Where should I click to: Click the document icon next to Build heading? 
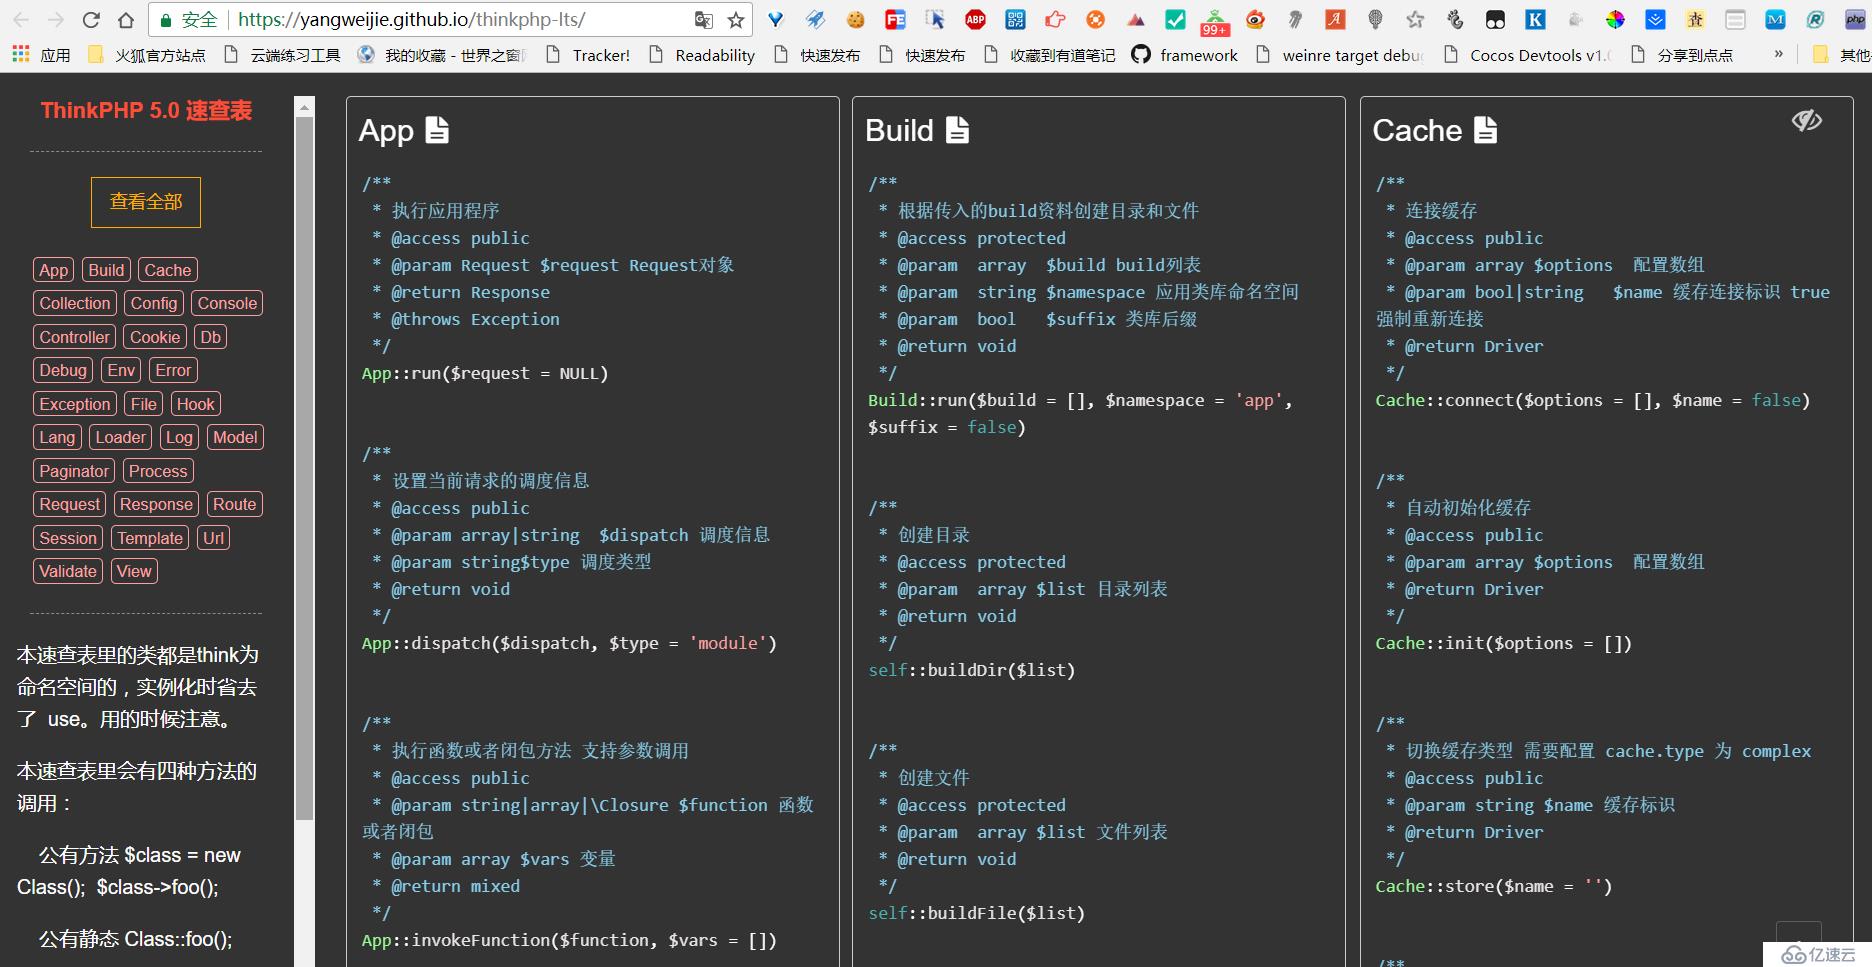click(957, 130)
